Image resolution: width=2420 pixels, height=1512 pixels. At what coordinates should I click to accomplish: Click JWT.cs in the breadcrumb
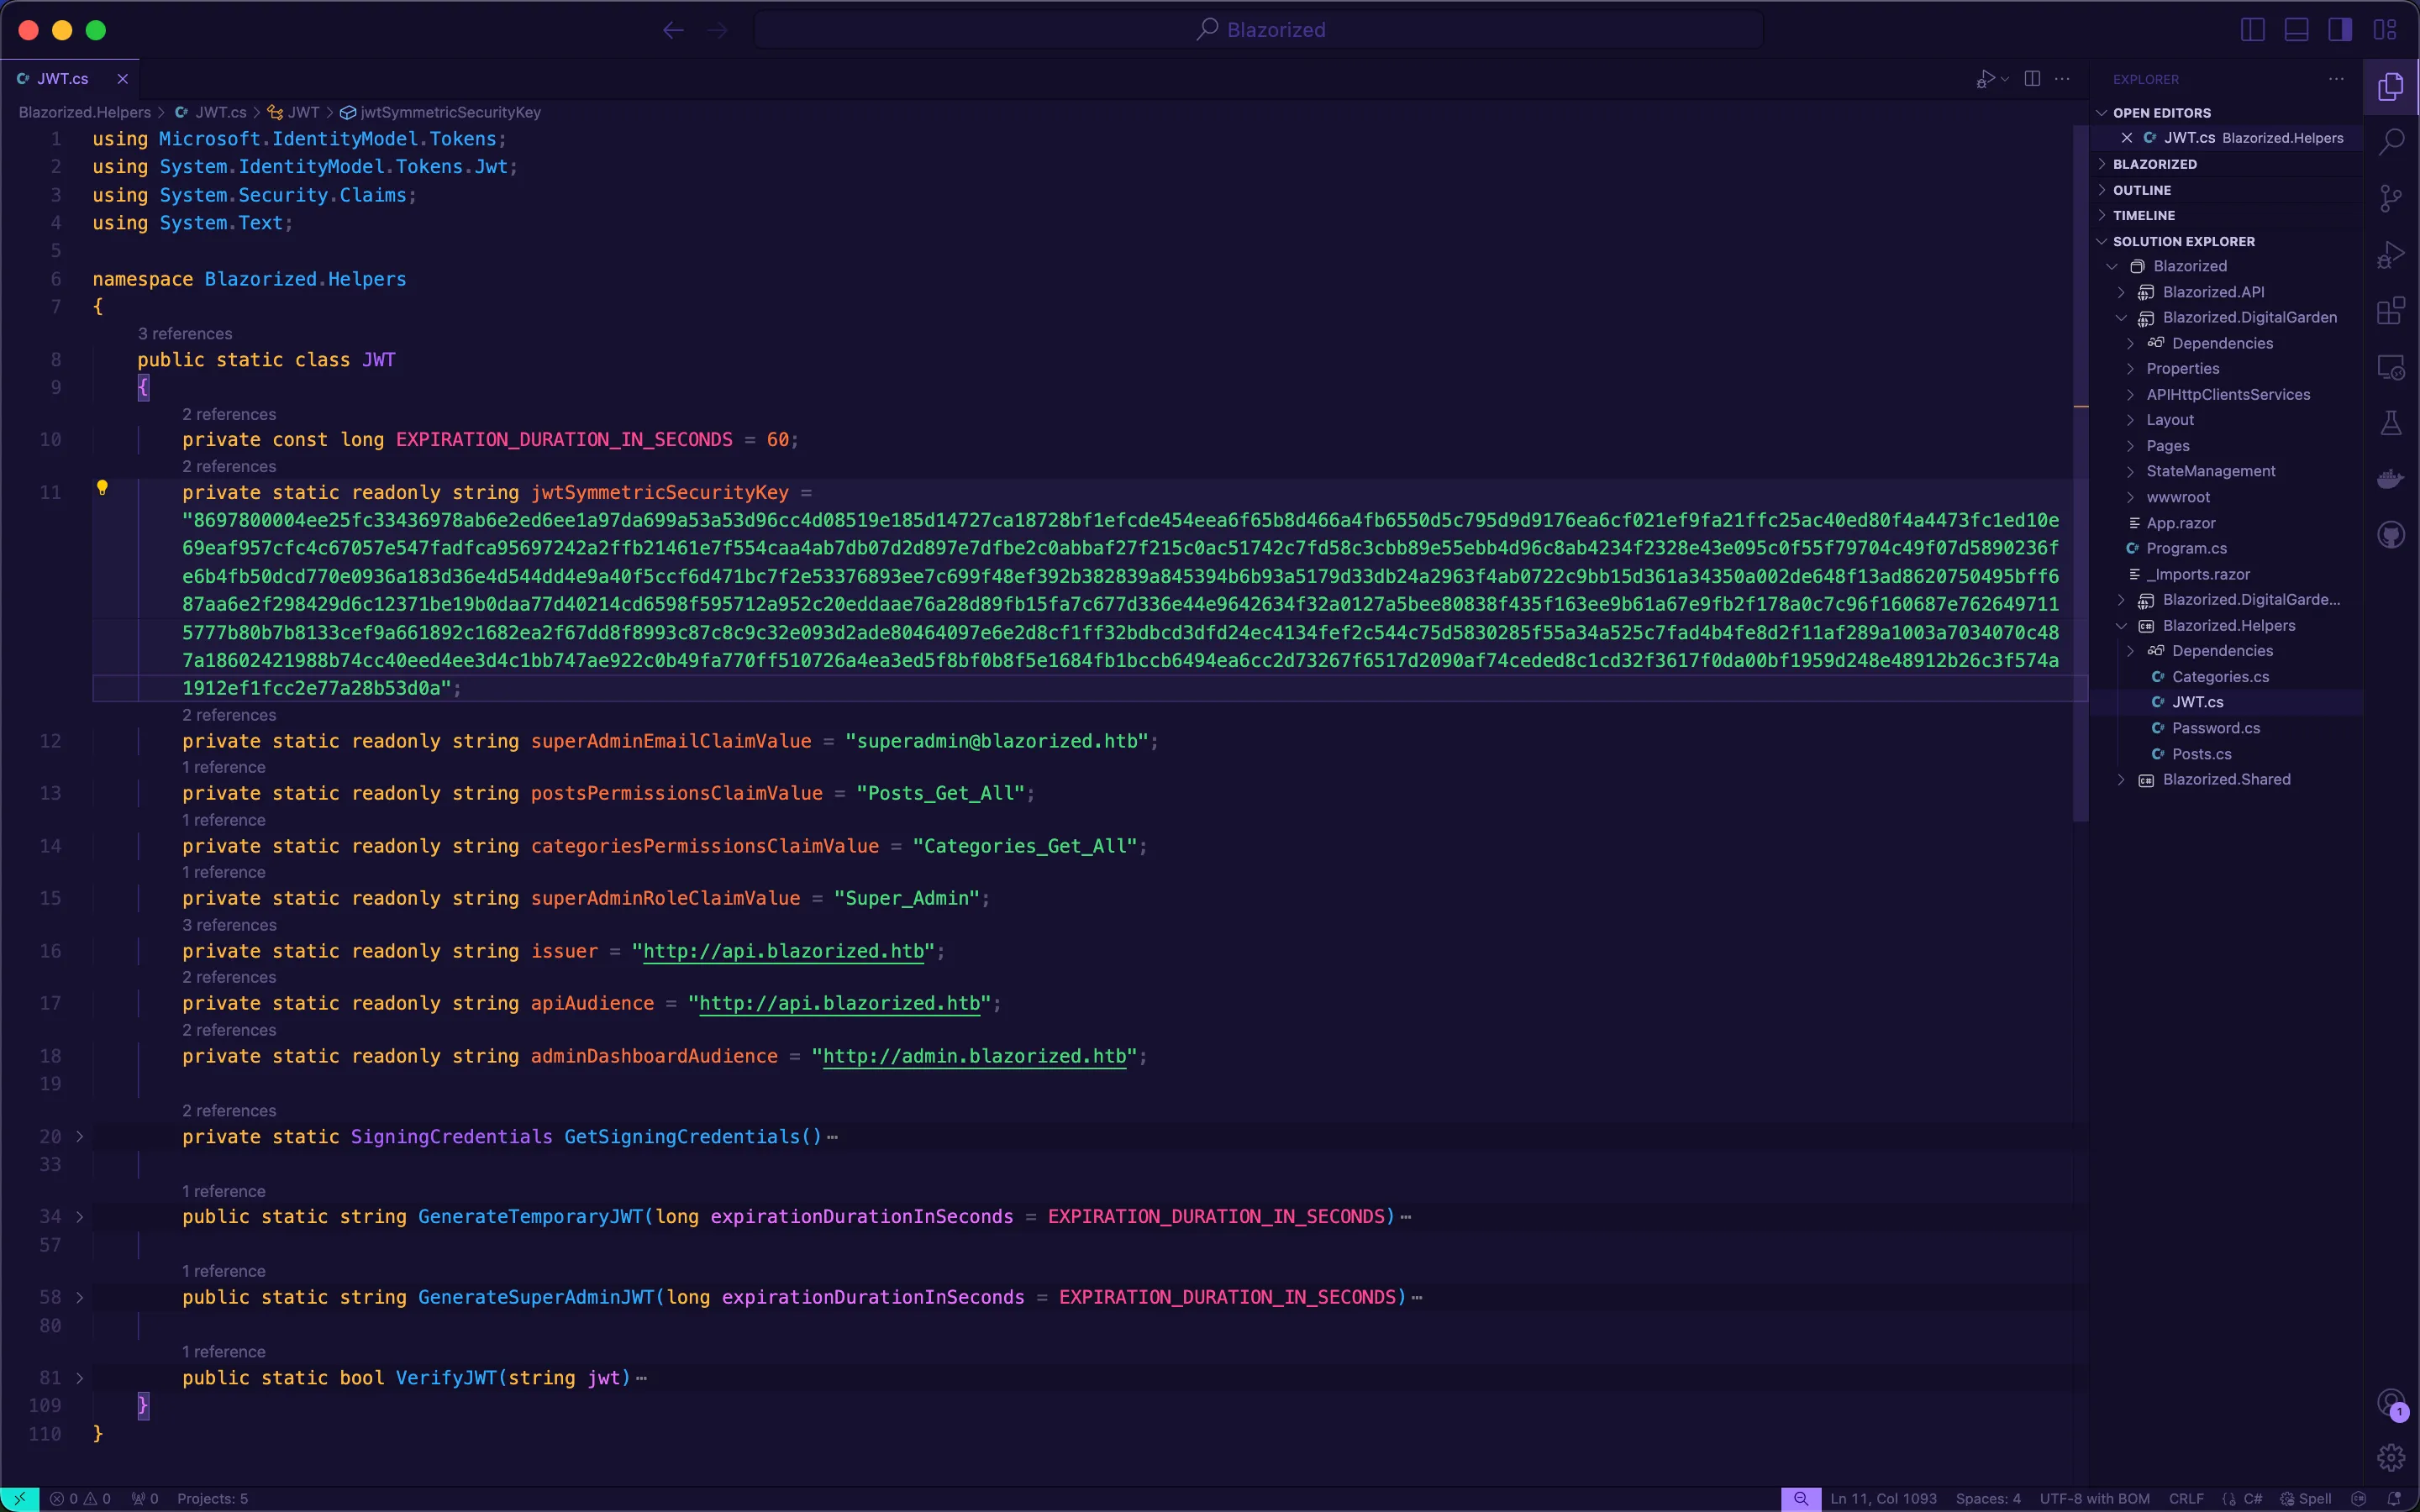point(221,112)
